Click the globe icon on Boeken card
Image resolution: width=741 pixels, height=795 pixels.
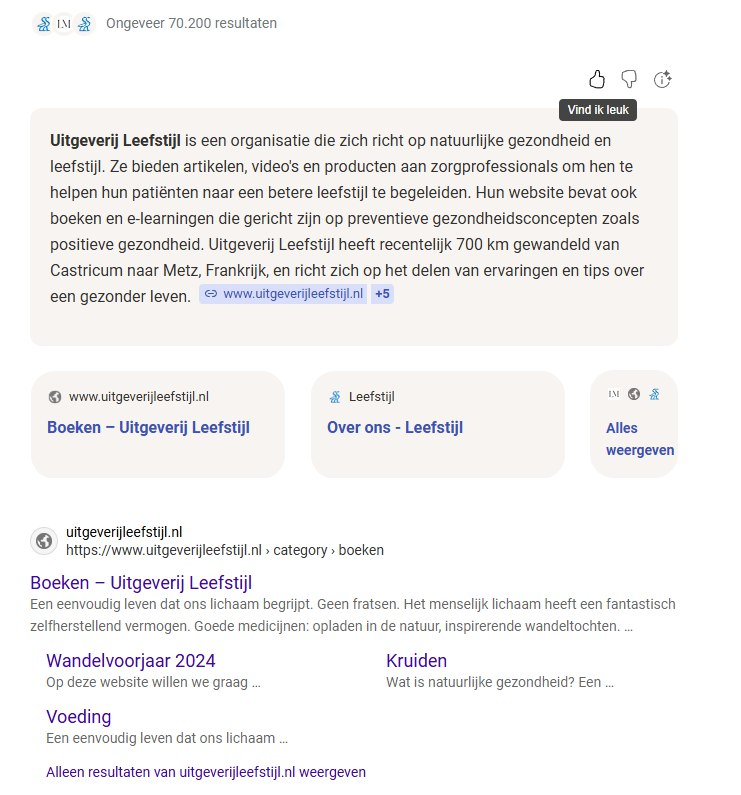(55, 397)
